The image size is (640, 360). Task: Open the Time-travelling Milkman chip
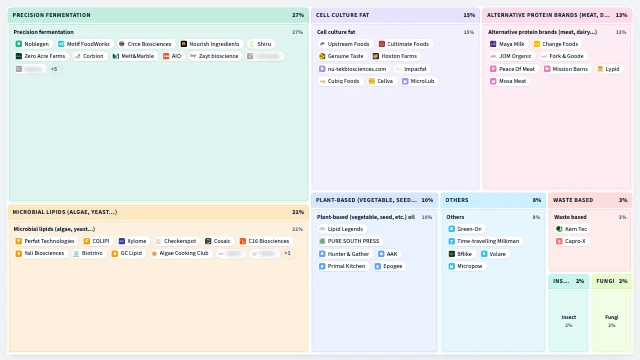484,241
